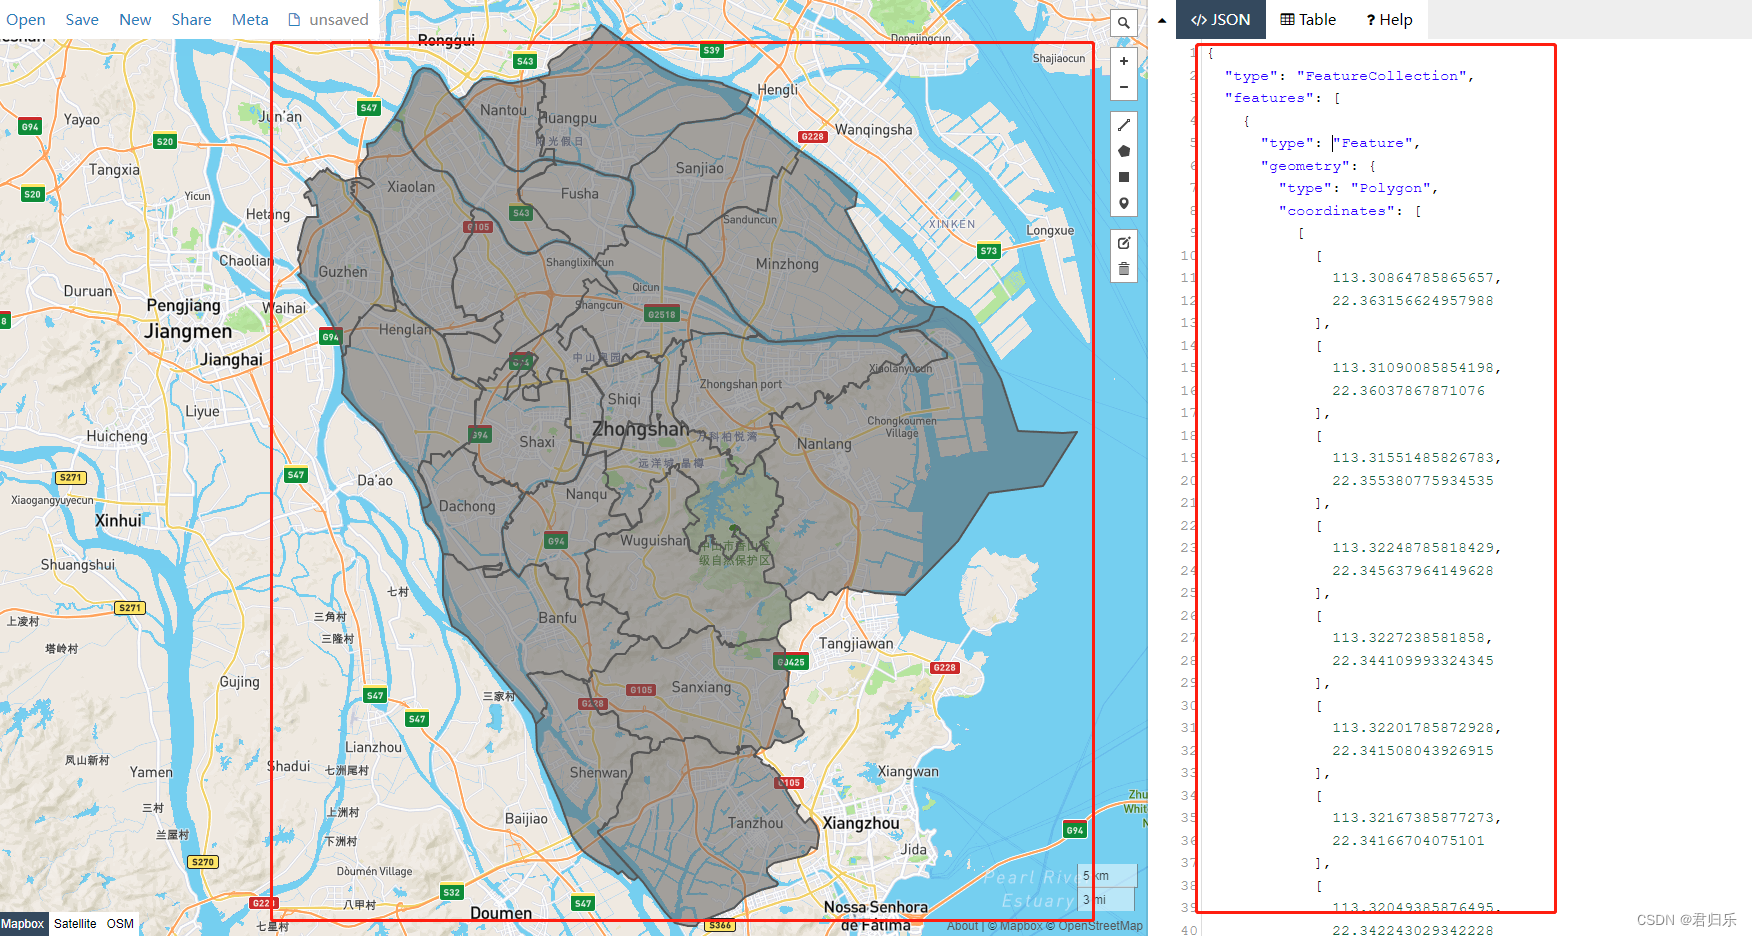Click the map search magnifier icon
Viewport: 1752px width, 936px height.
click(x=1124, y=23)
